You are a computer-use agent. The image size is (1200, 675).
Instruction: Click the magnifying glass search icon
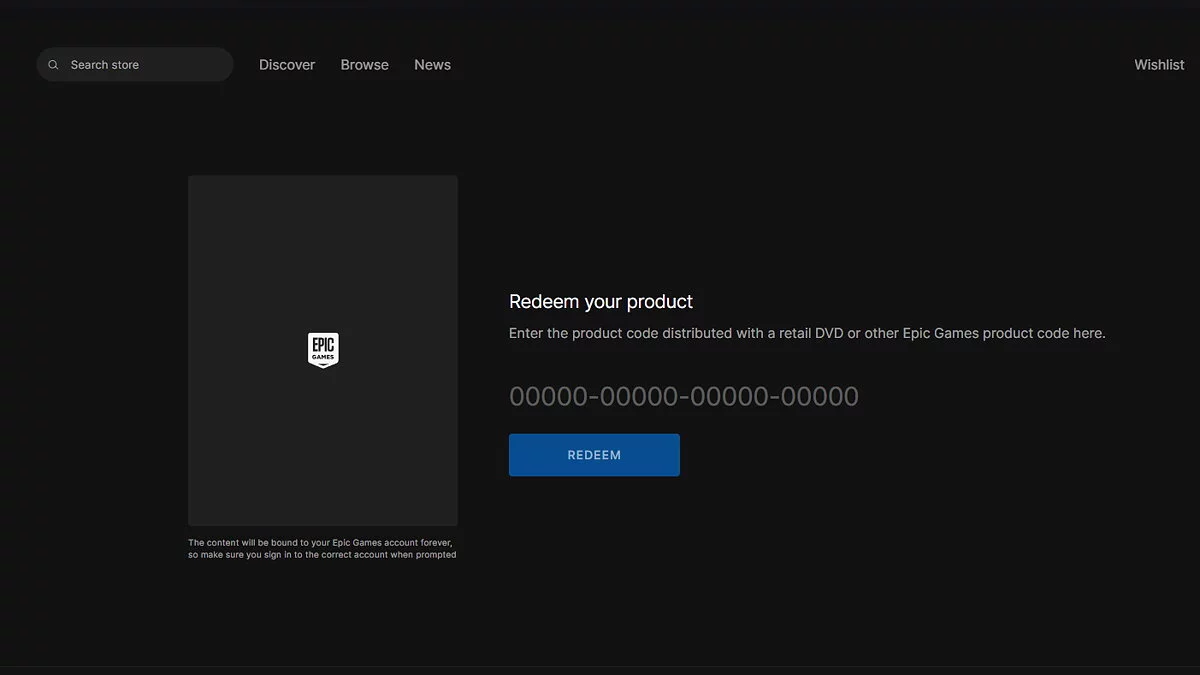(53, 65)
